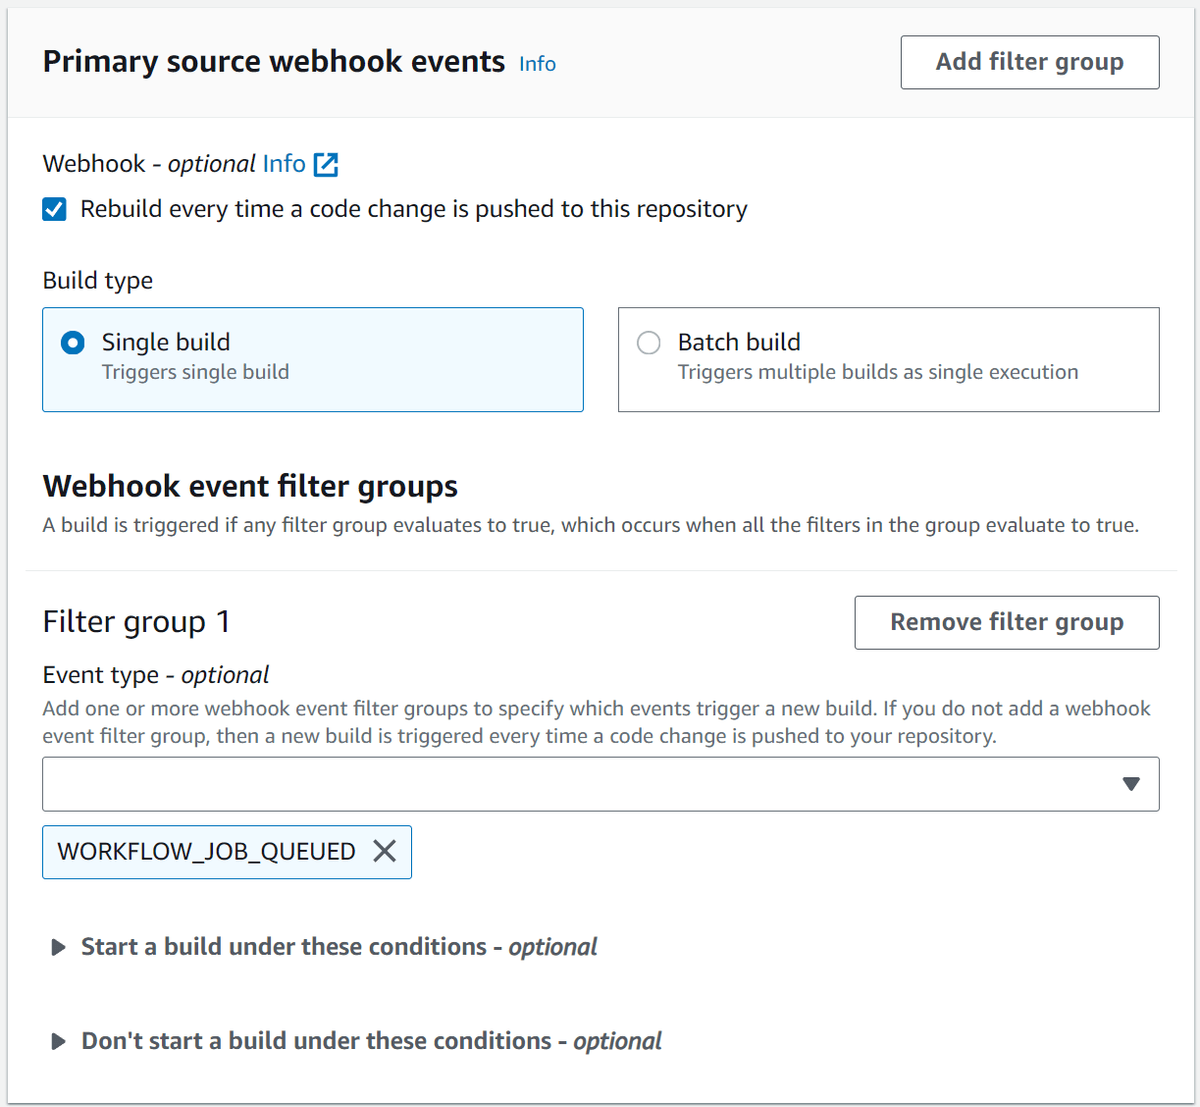This screenshot has height=1107, width=1200.
Task: Select the Batch build option
Action: tap(887, 359)
